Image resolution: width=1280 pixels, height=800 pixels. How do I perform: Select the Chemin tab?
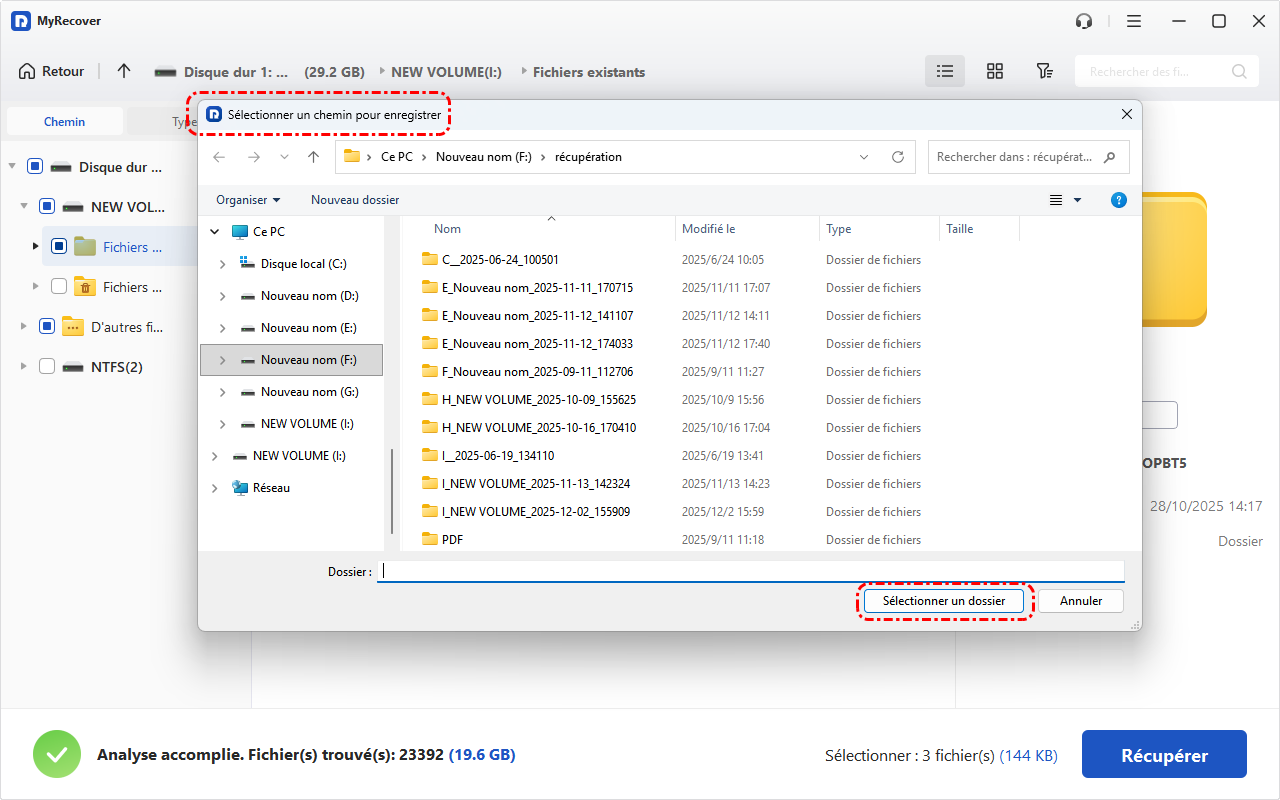pos(64,122)
